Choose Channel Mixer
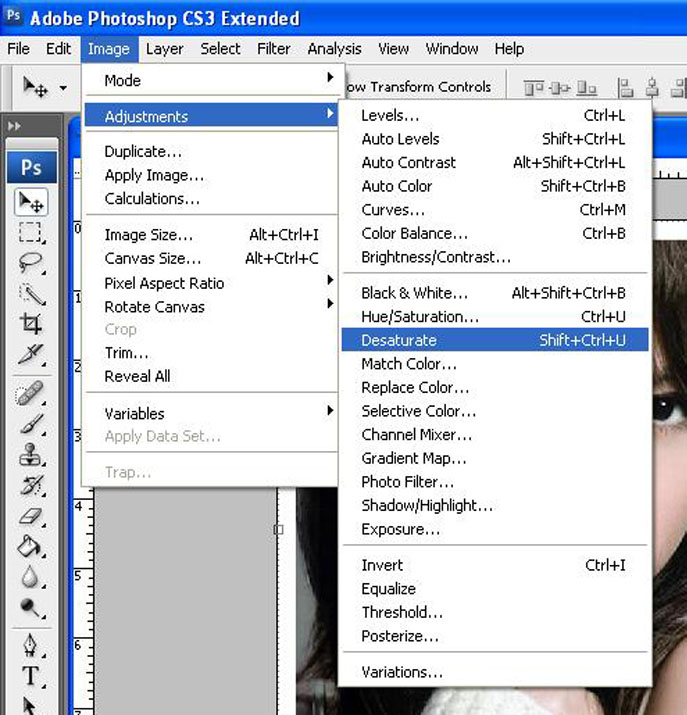687x715 pixels. point(495,435)
